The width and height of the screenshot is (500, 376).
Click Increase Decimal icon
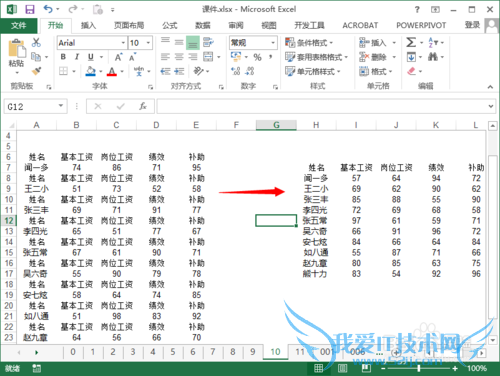tap(236, 71)
